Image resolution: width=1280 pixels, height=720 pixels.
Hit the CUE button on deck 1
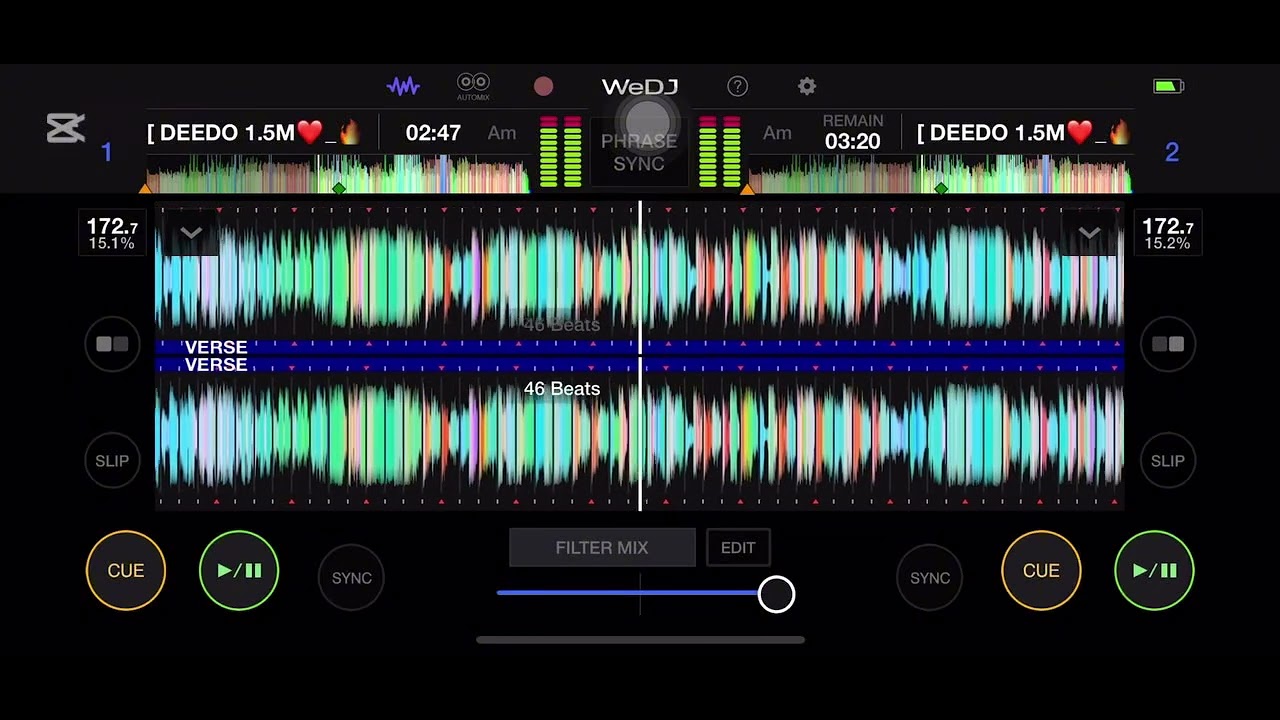(126, 570)
